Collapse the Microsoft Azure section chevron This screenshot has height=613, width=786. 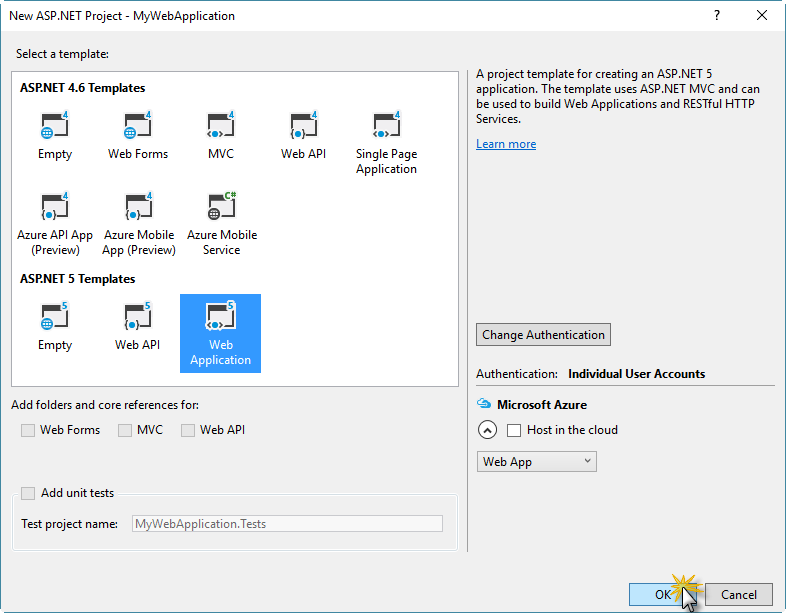click(487, 430)
